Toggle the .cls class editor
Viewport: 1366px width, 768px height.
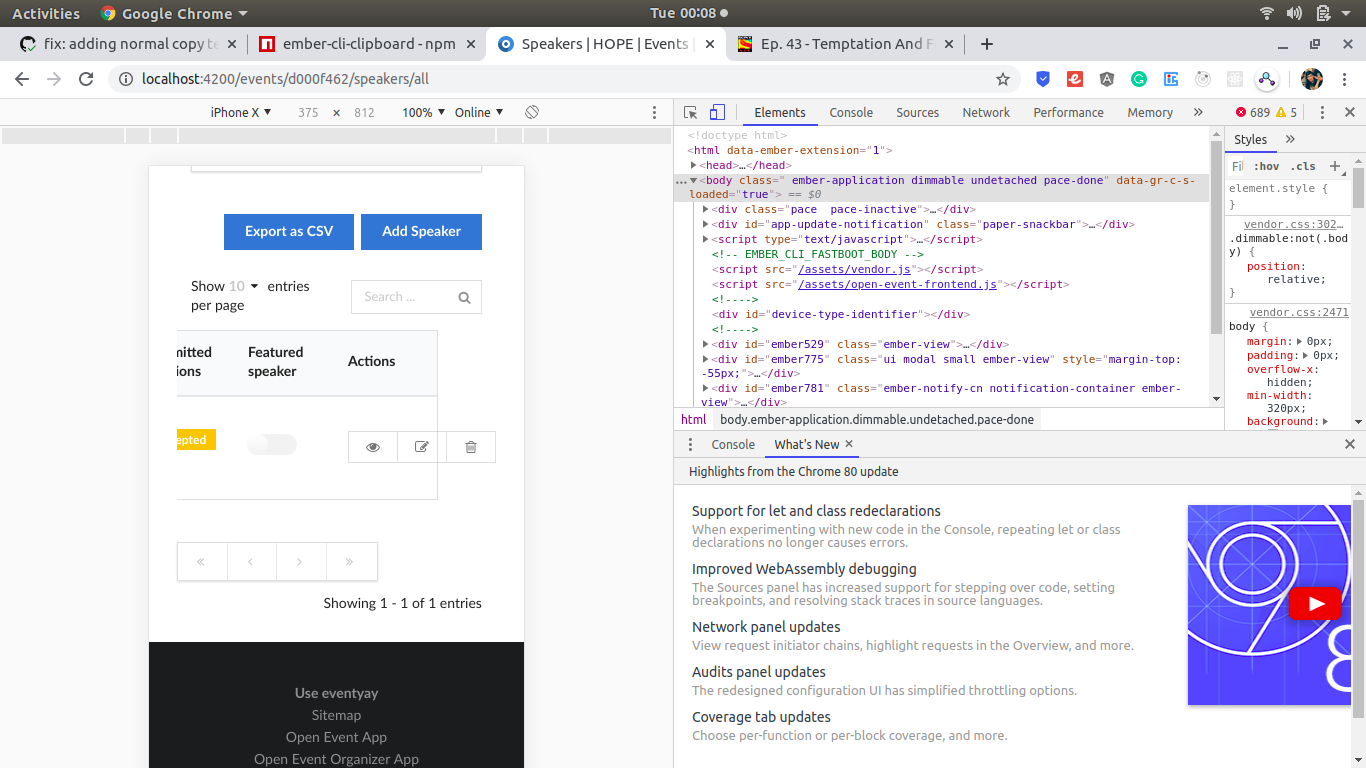(x=1303, y=166)
